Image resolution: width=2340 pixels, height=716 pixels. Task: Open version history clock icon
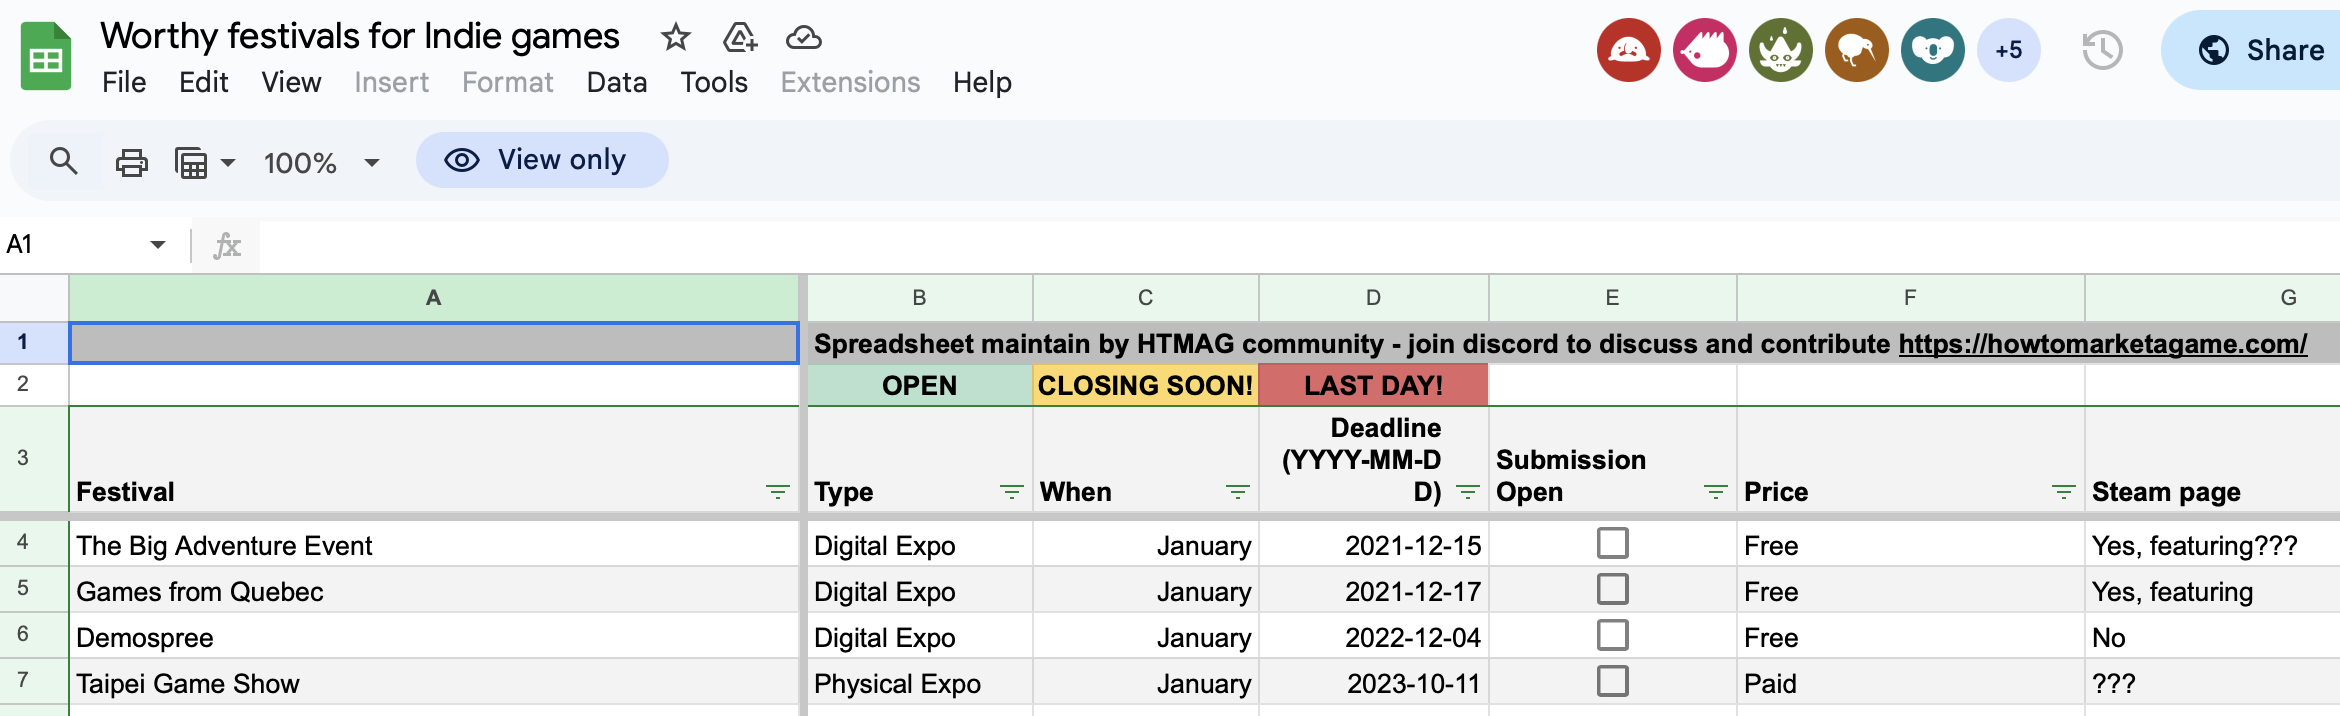tap(2102, 50)
